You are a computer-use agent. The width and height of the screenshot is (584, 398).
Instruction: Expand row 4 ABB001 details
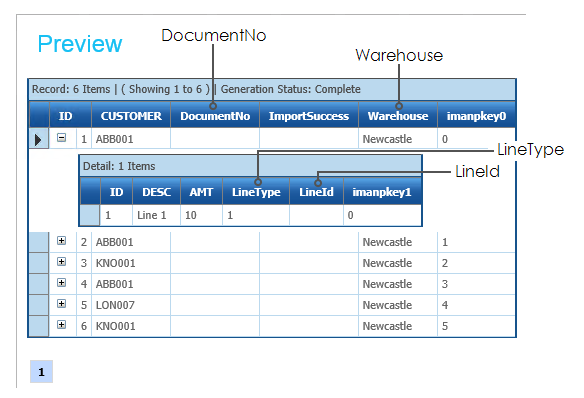pyautogui.click(x=61, y=283)
